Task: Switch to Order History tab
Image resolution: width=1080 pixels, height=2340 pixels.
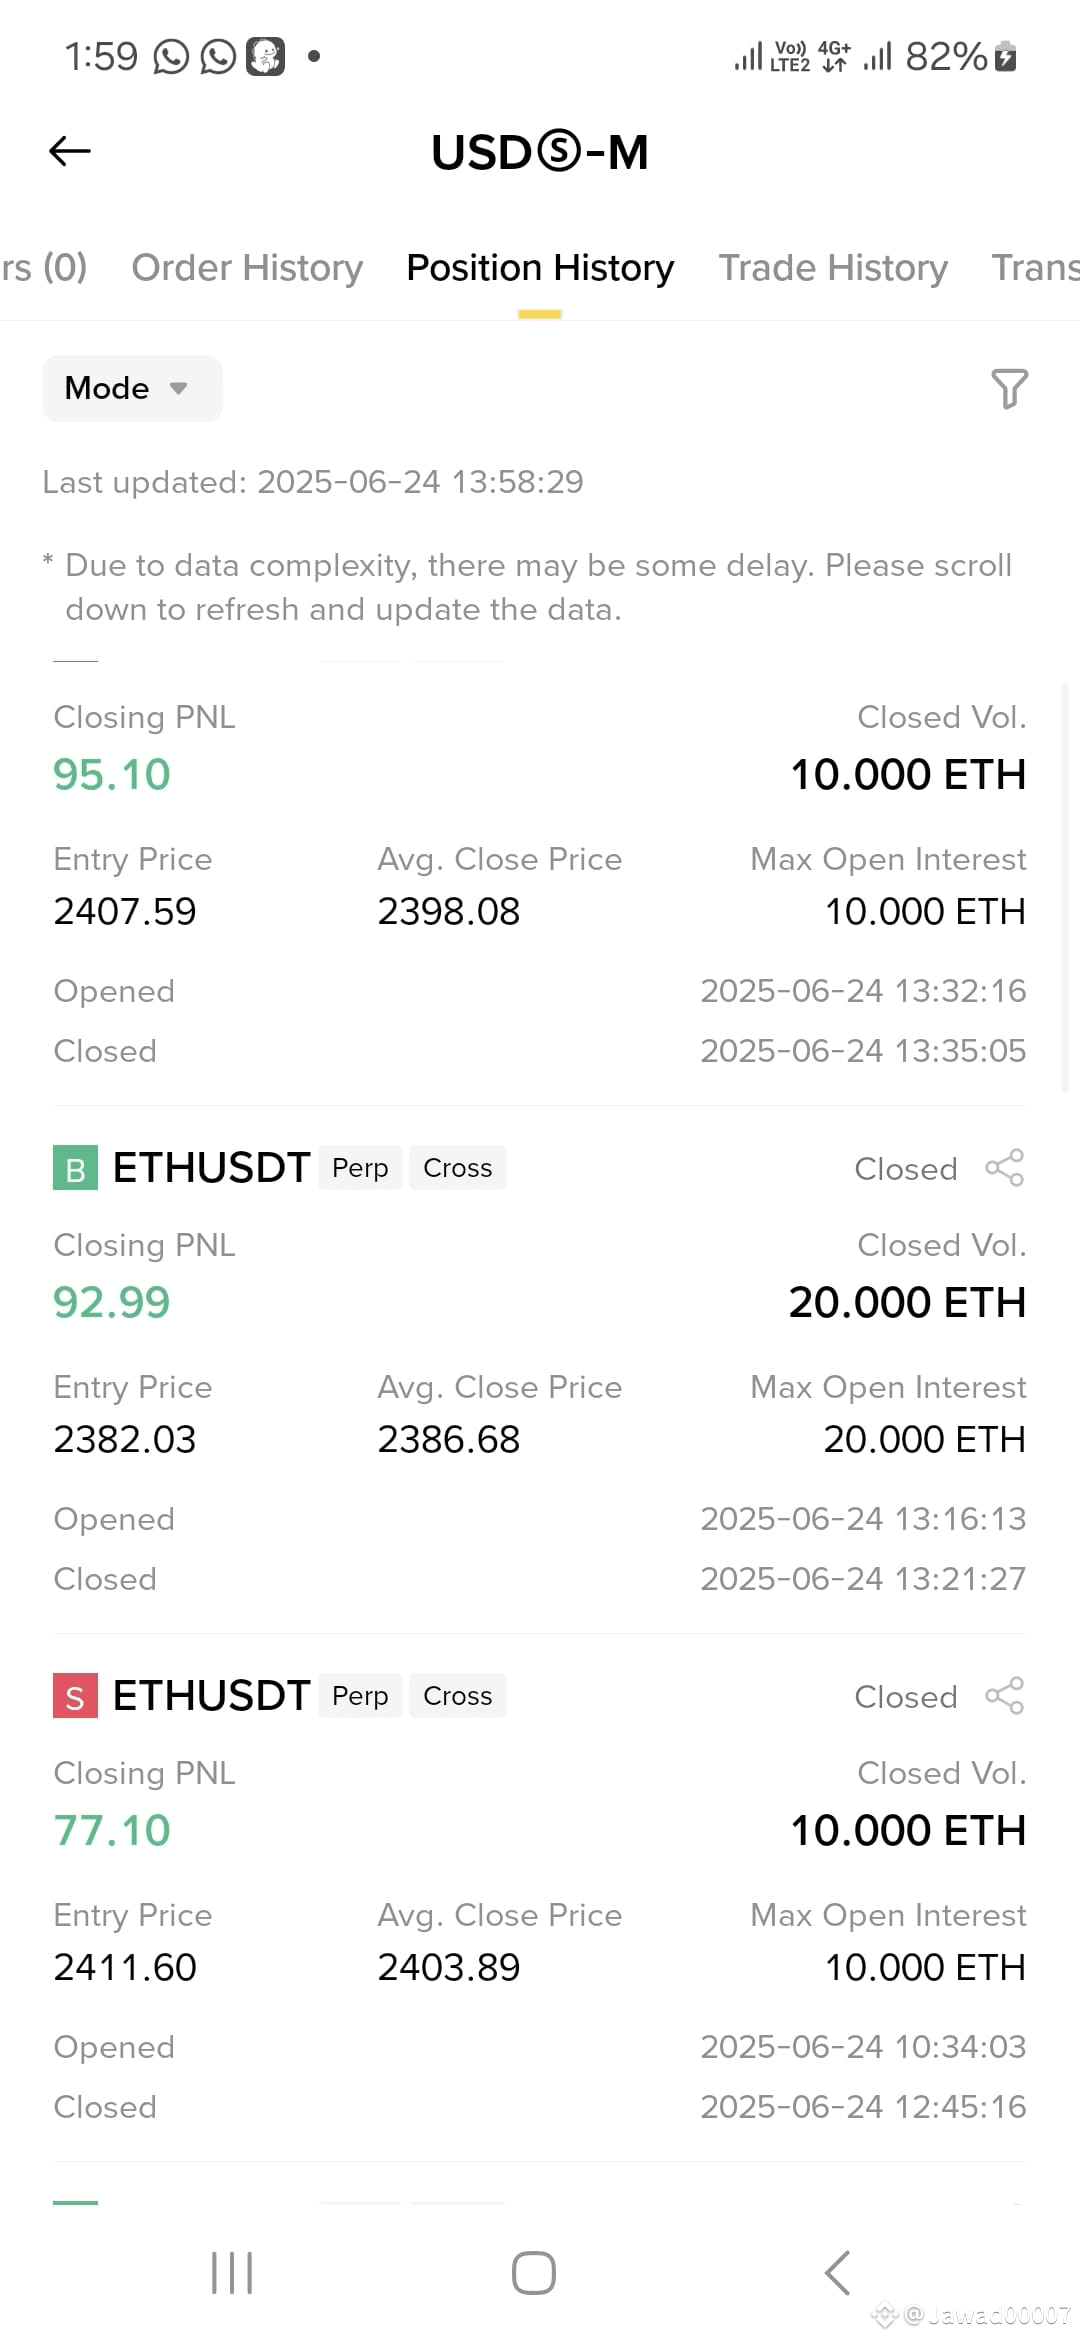Action: point(247,268)
